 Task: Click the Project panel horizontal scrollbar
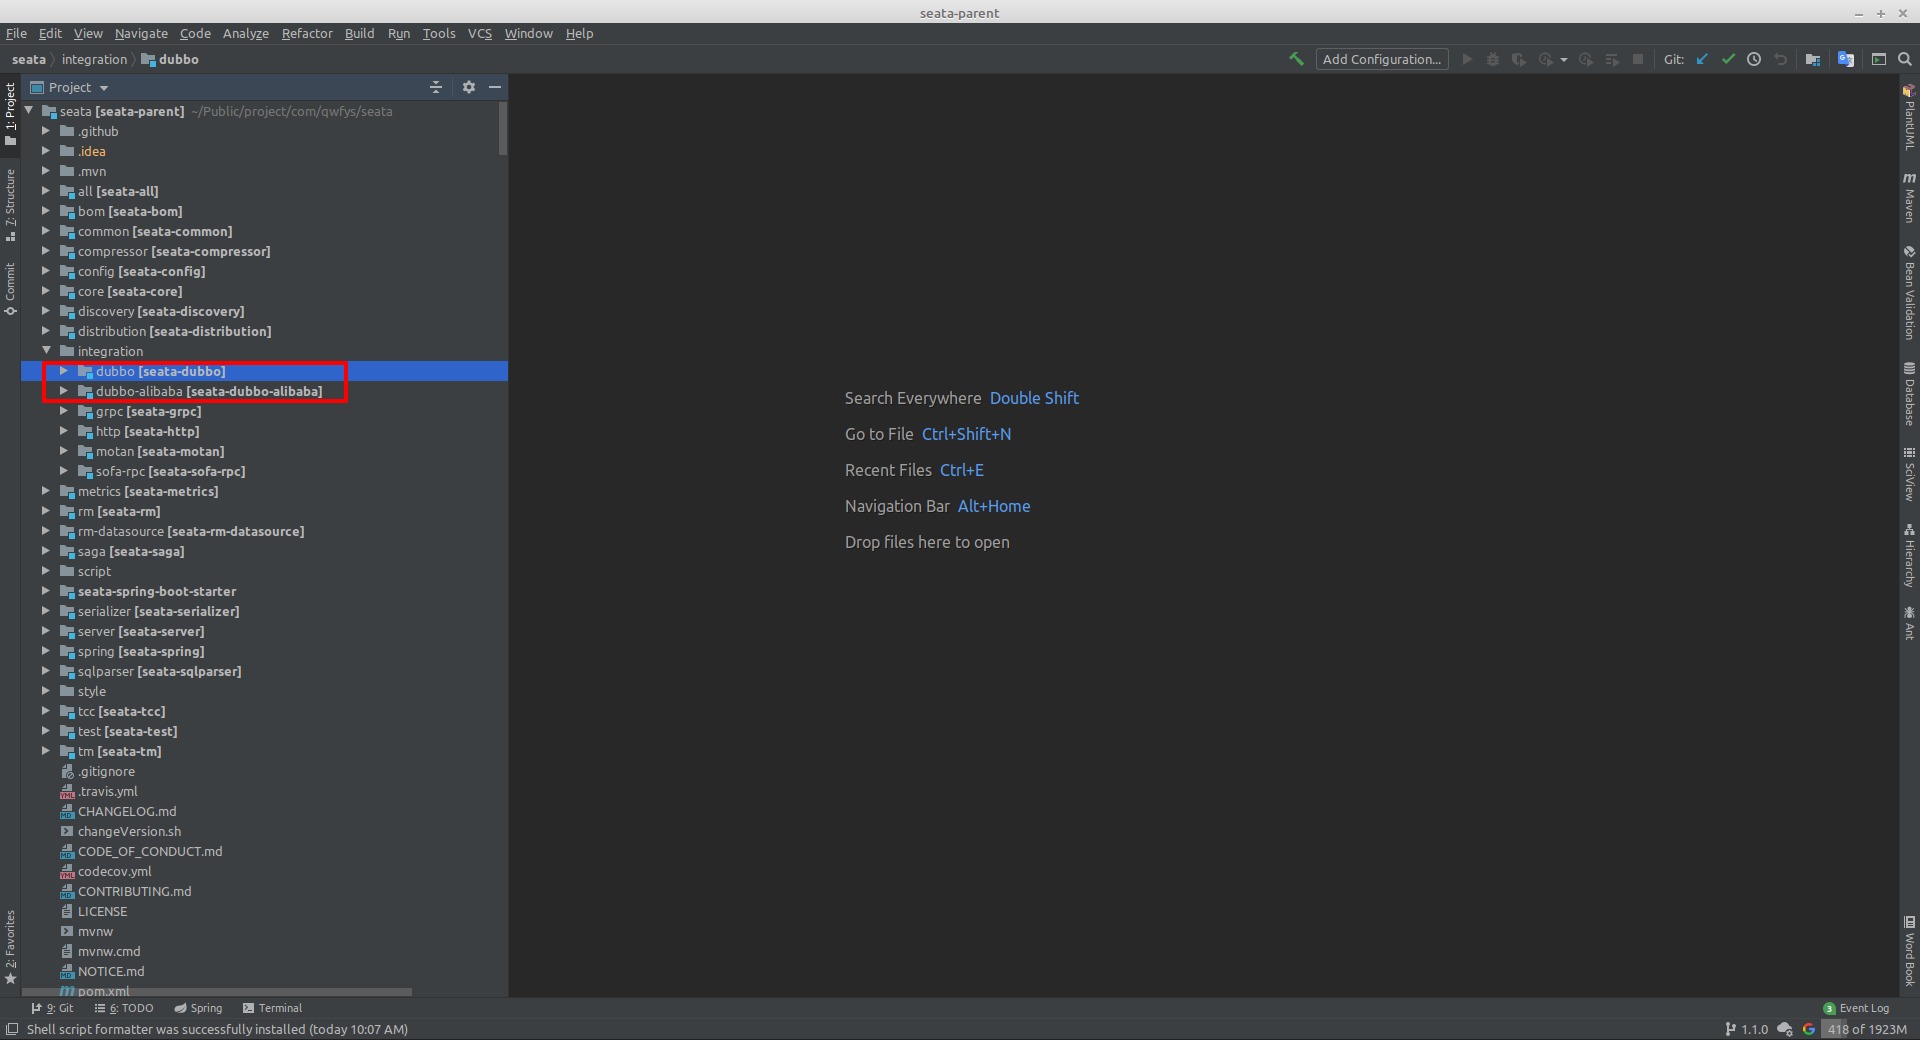pos(217,992)
